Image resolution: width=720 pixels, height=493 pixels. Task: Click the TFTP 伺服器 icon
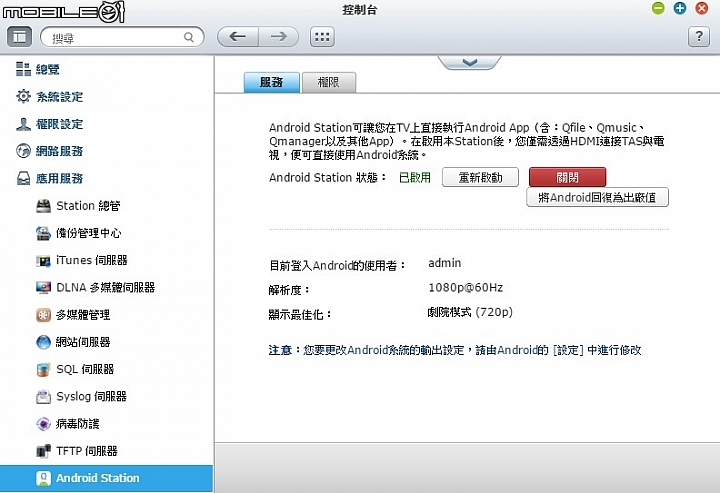pos(43,451)
